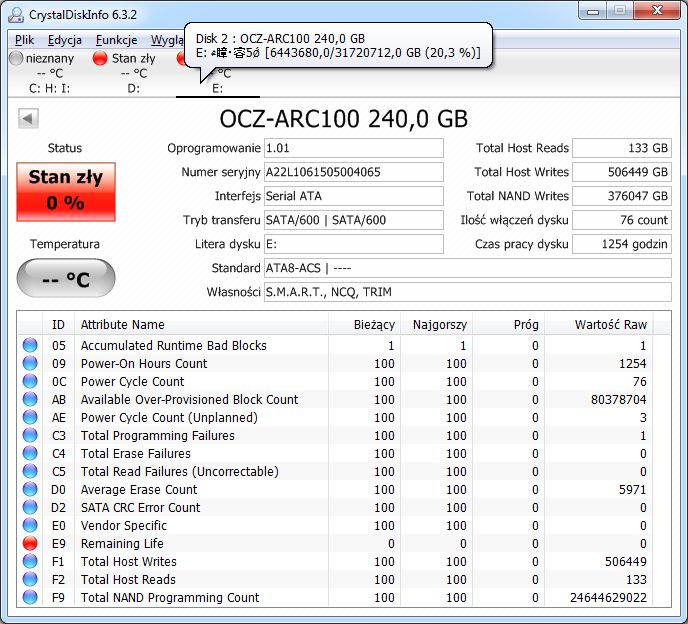
Task: Go to previous disk with left arrow
Action: click(29, 118)
